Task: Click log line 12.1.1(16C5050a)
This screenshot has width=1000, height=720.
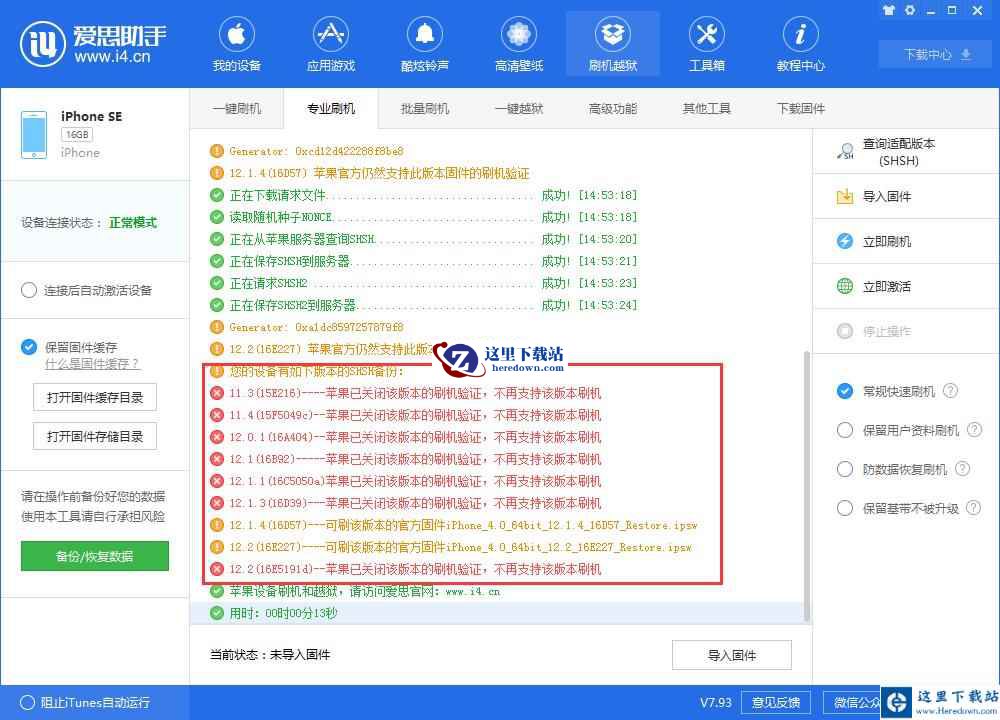Action: click(x=415, y=481)
